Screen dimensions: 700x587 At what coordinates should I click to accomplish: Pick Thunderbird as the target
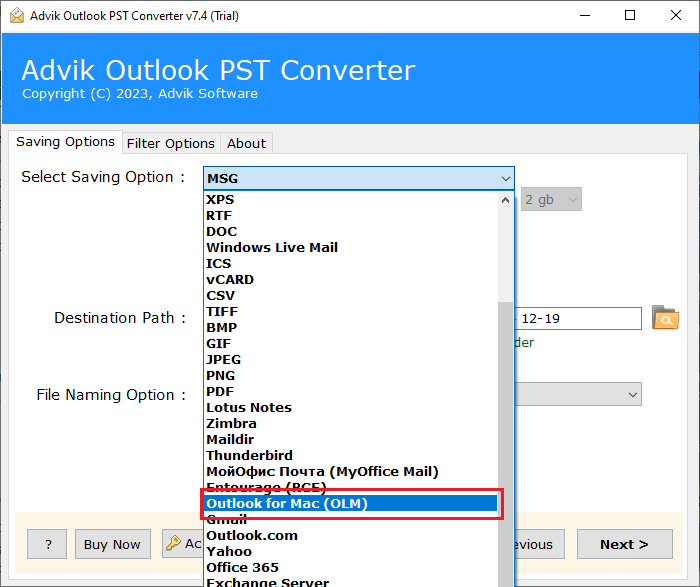point(351,456)
